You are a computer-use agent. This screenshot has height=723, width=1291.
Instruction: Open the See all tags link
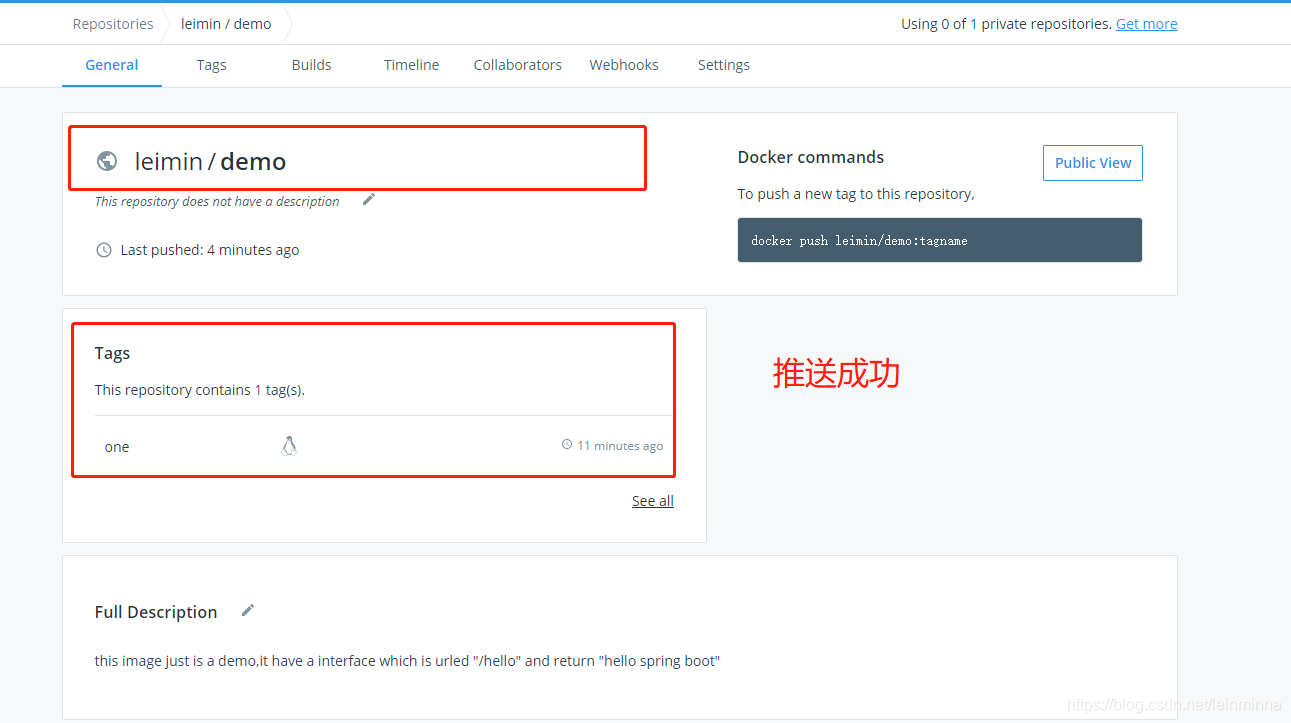coord(653,501)
